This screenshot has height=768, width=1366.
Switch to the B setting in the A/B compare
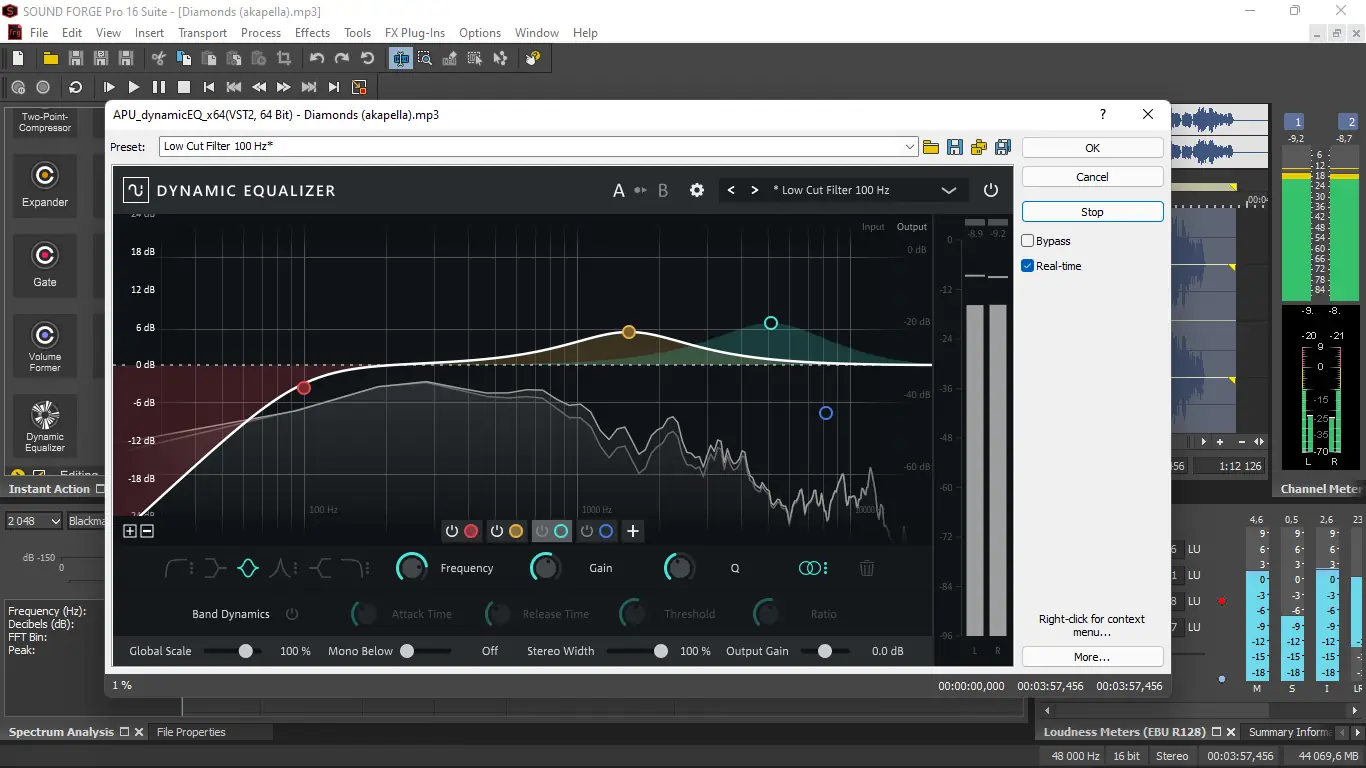coord(663,190)
